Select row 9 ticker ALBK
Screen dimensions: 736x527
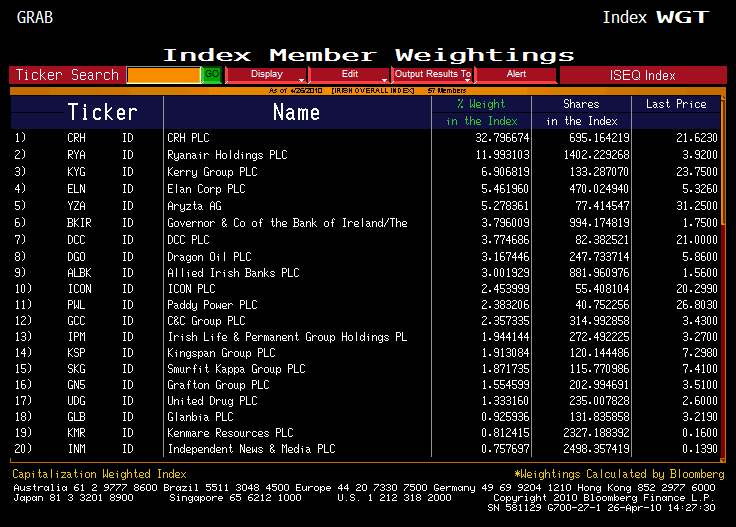click(79, 273)
